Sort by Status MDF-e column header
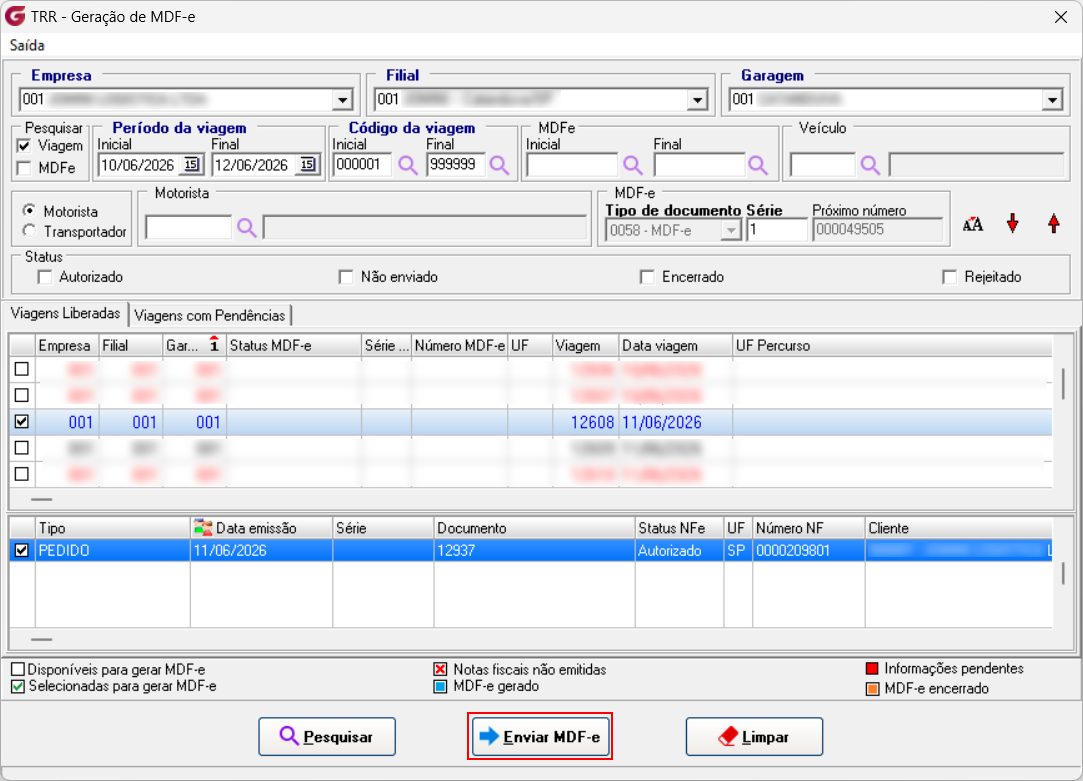 (x=294, y=345)
